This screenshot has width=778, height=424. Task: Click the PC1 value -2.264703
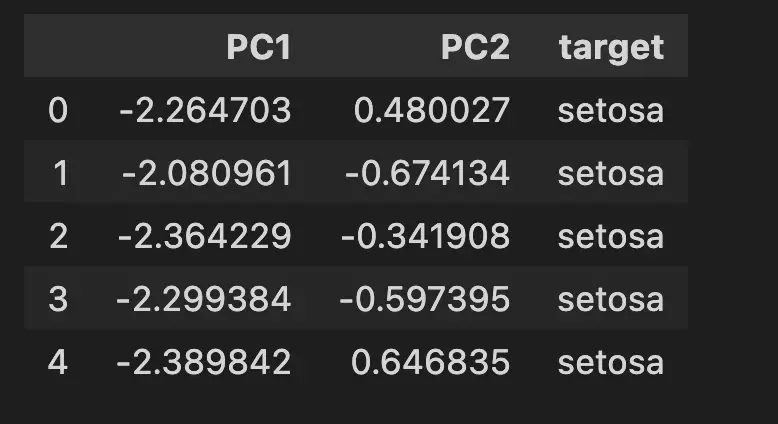[205, 110]
